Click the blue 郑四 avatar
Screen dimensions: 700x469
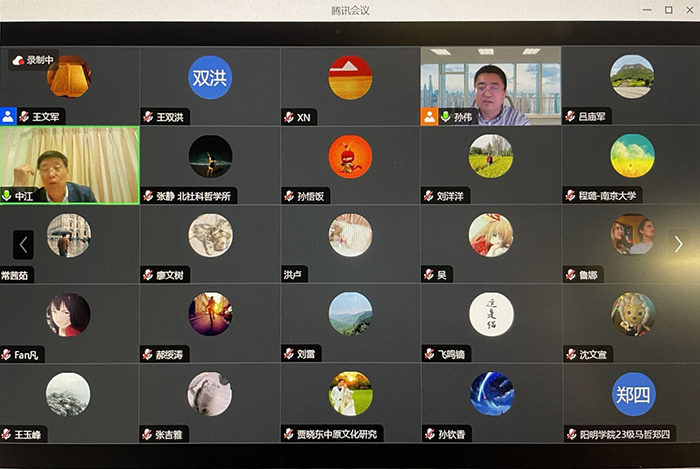(632, 393)
